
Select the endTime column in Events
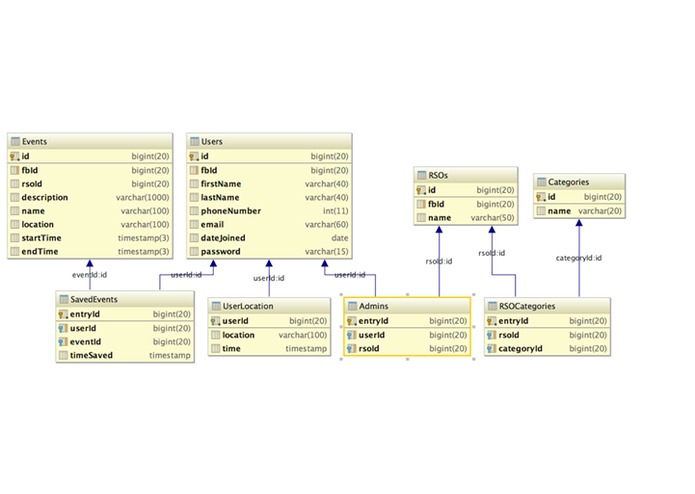[x=90, y=251]
